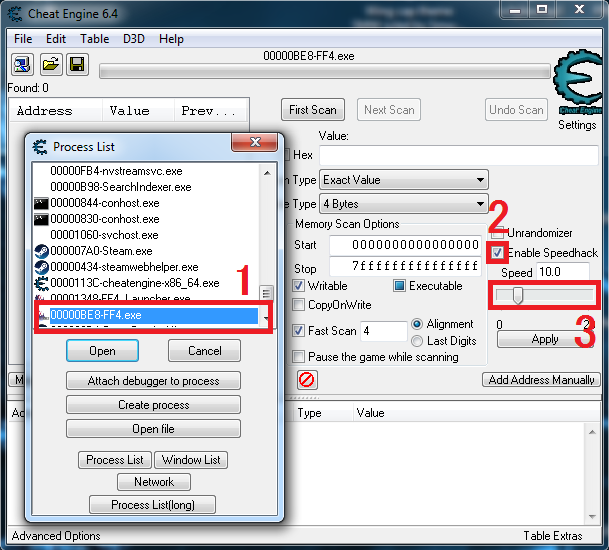Click the save floppy disk icon

coord(77,64)
